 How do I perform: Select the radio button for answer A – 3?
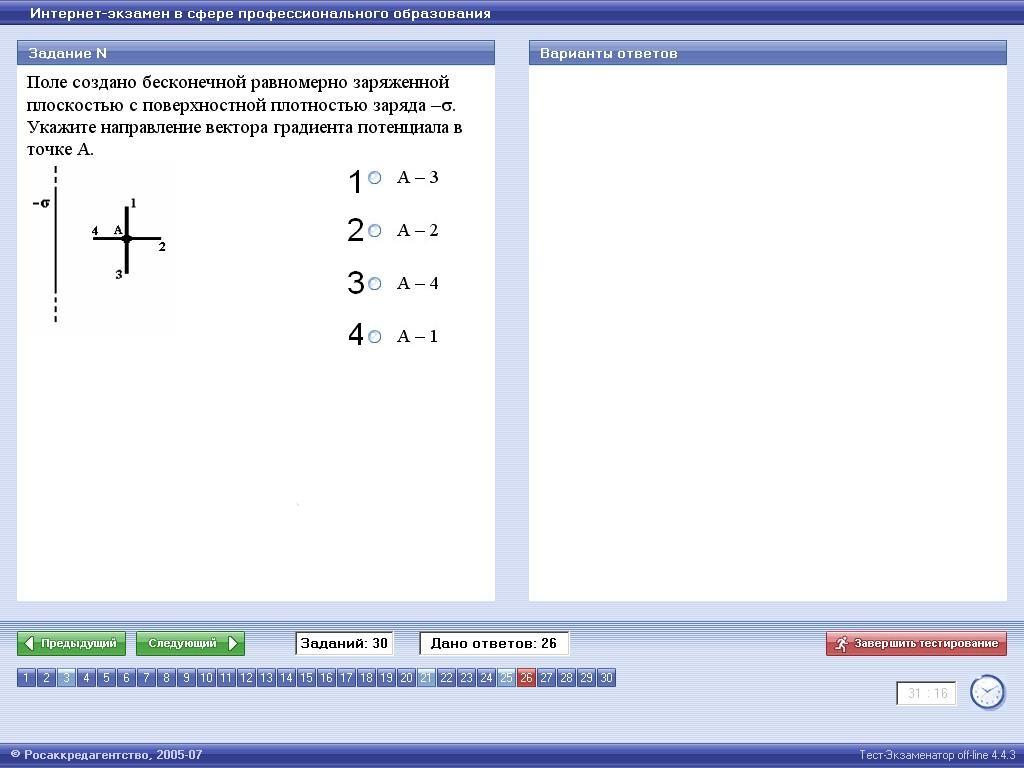click(x=374, y=178)
